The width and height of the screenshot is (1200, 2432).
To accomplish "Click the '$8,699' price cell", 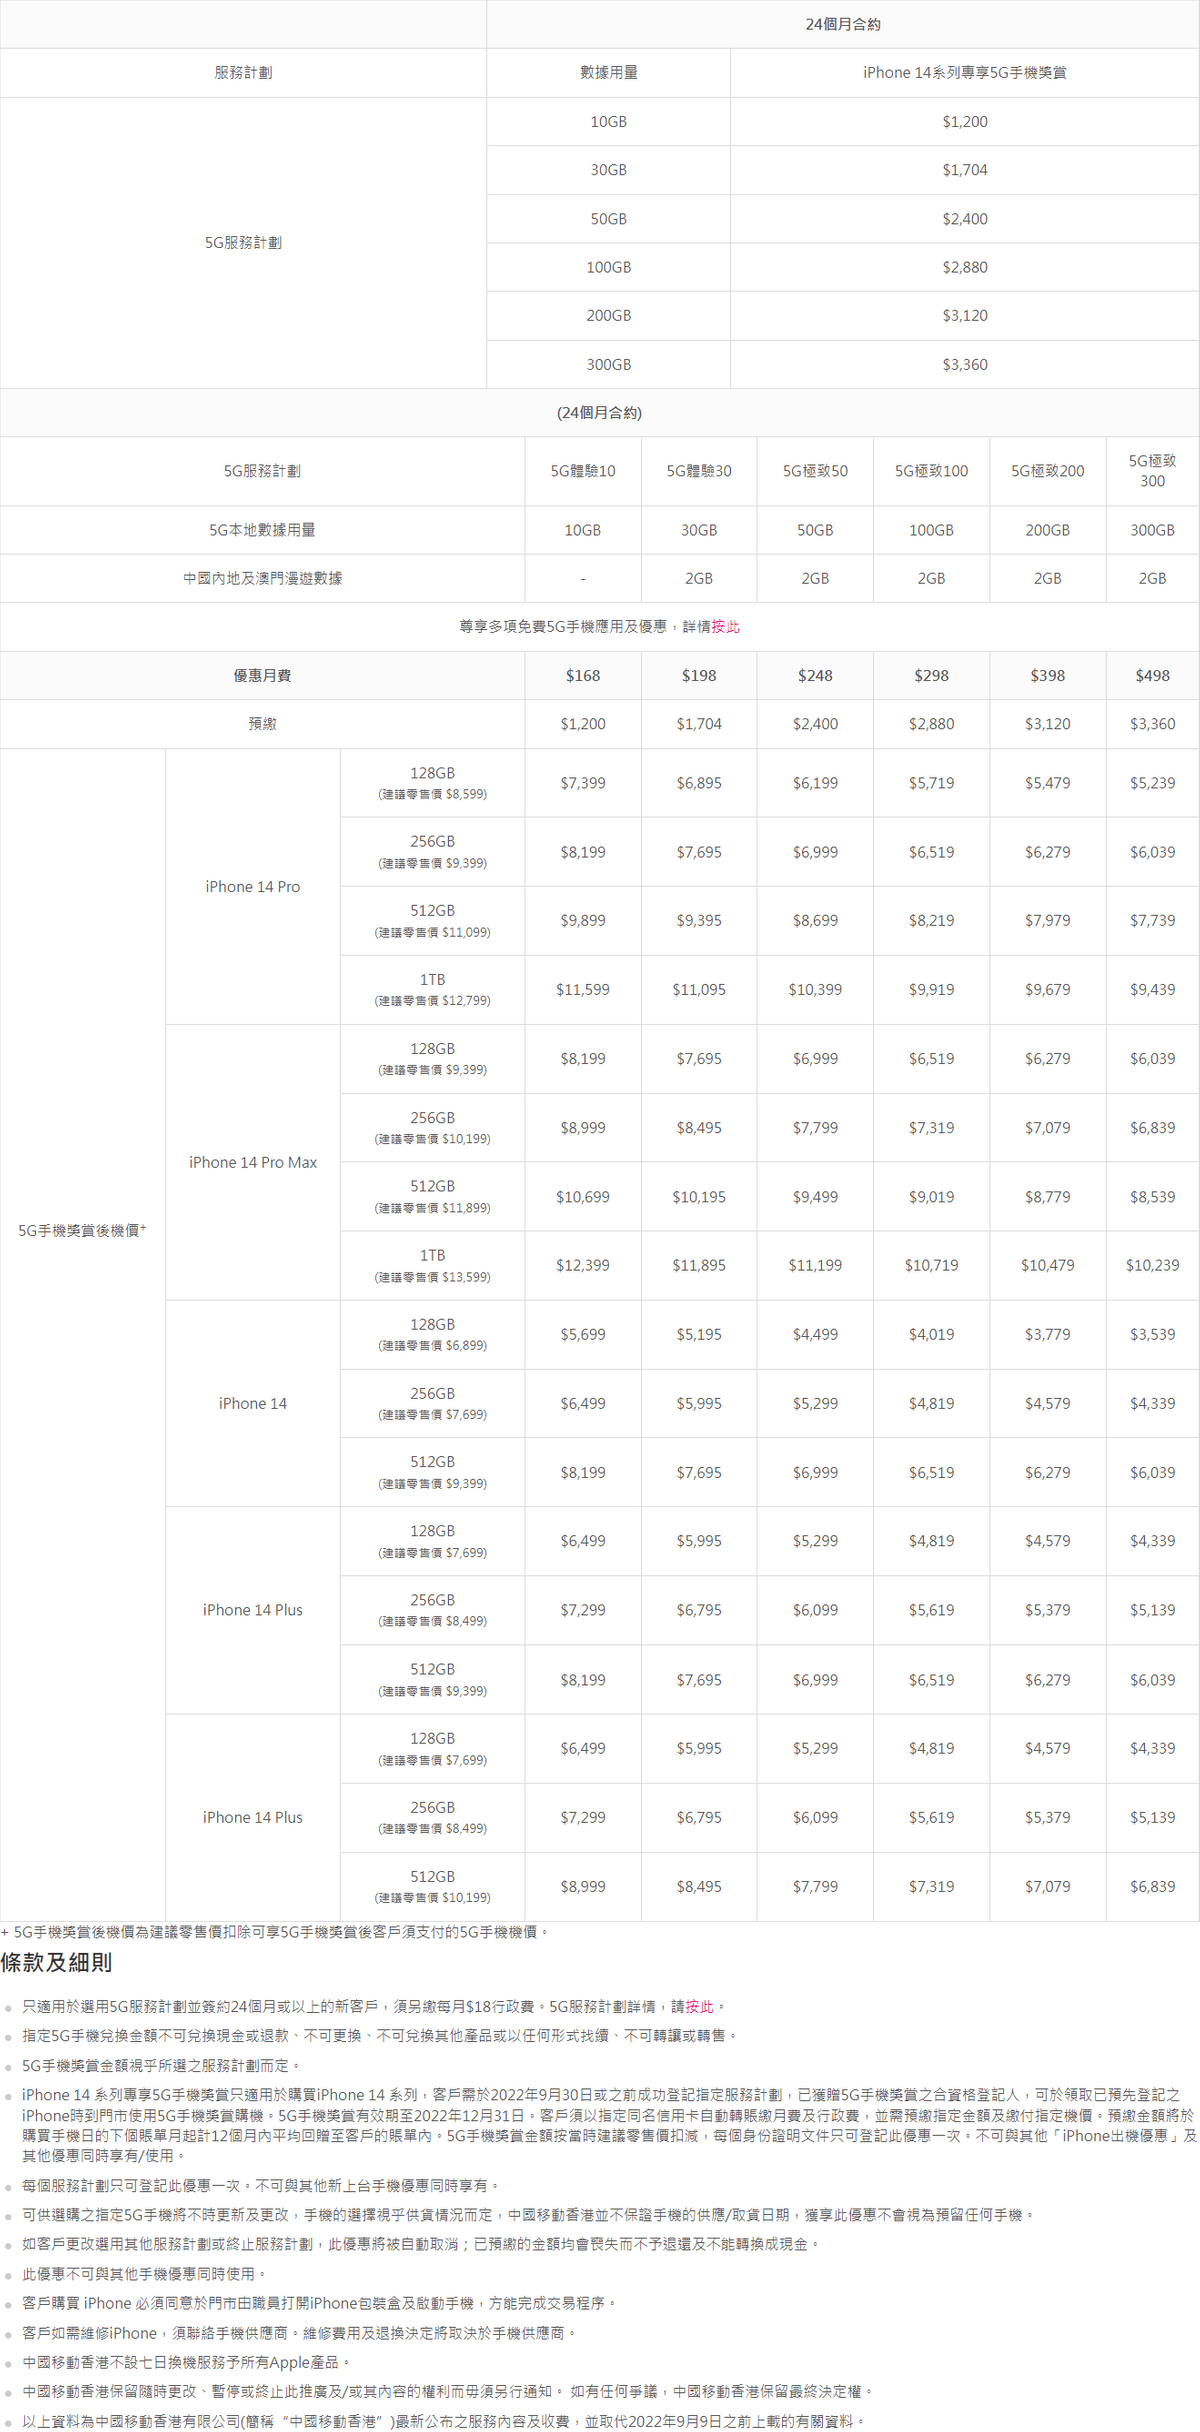I will pos(815,921).
